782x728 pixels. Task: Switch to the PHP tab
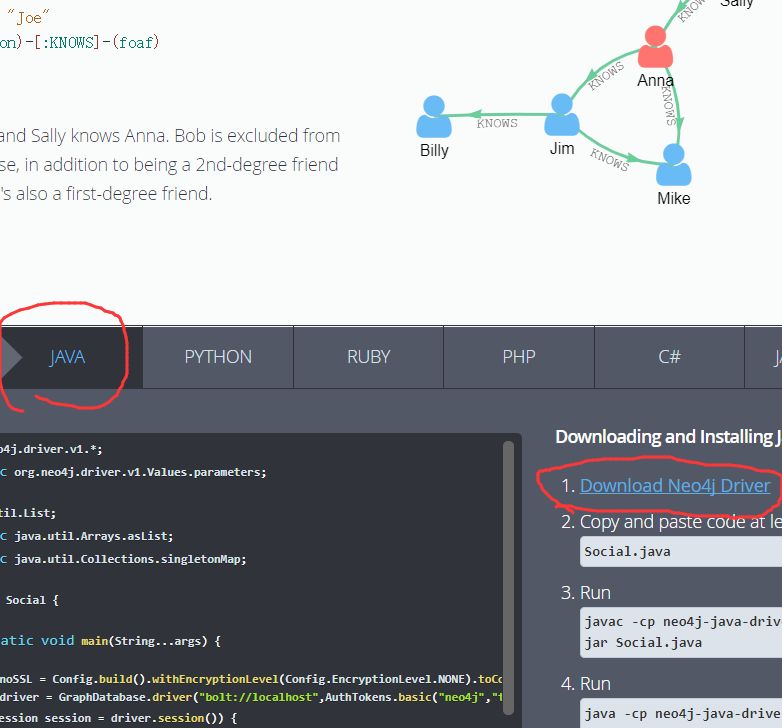click(x=519, y=357)
